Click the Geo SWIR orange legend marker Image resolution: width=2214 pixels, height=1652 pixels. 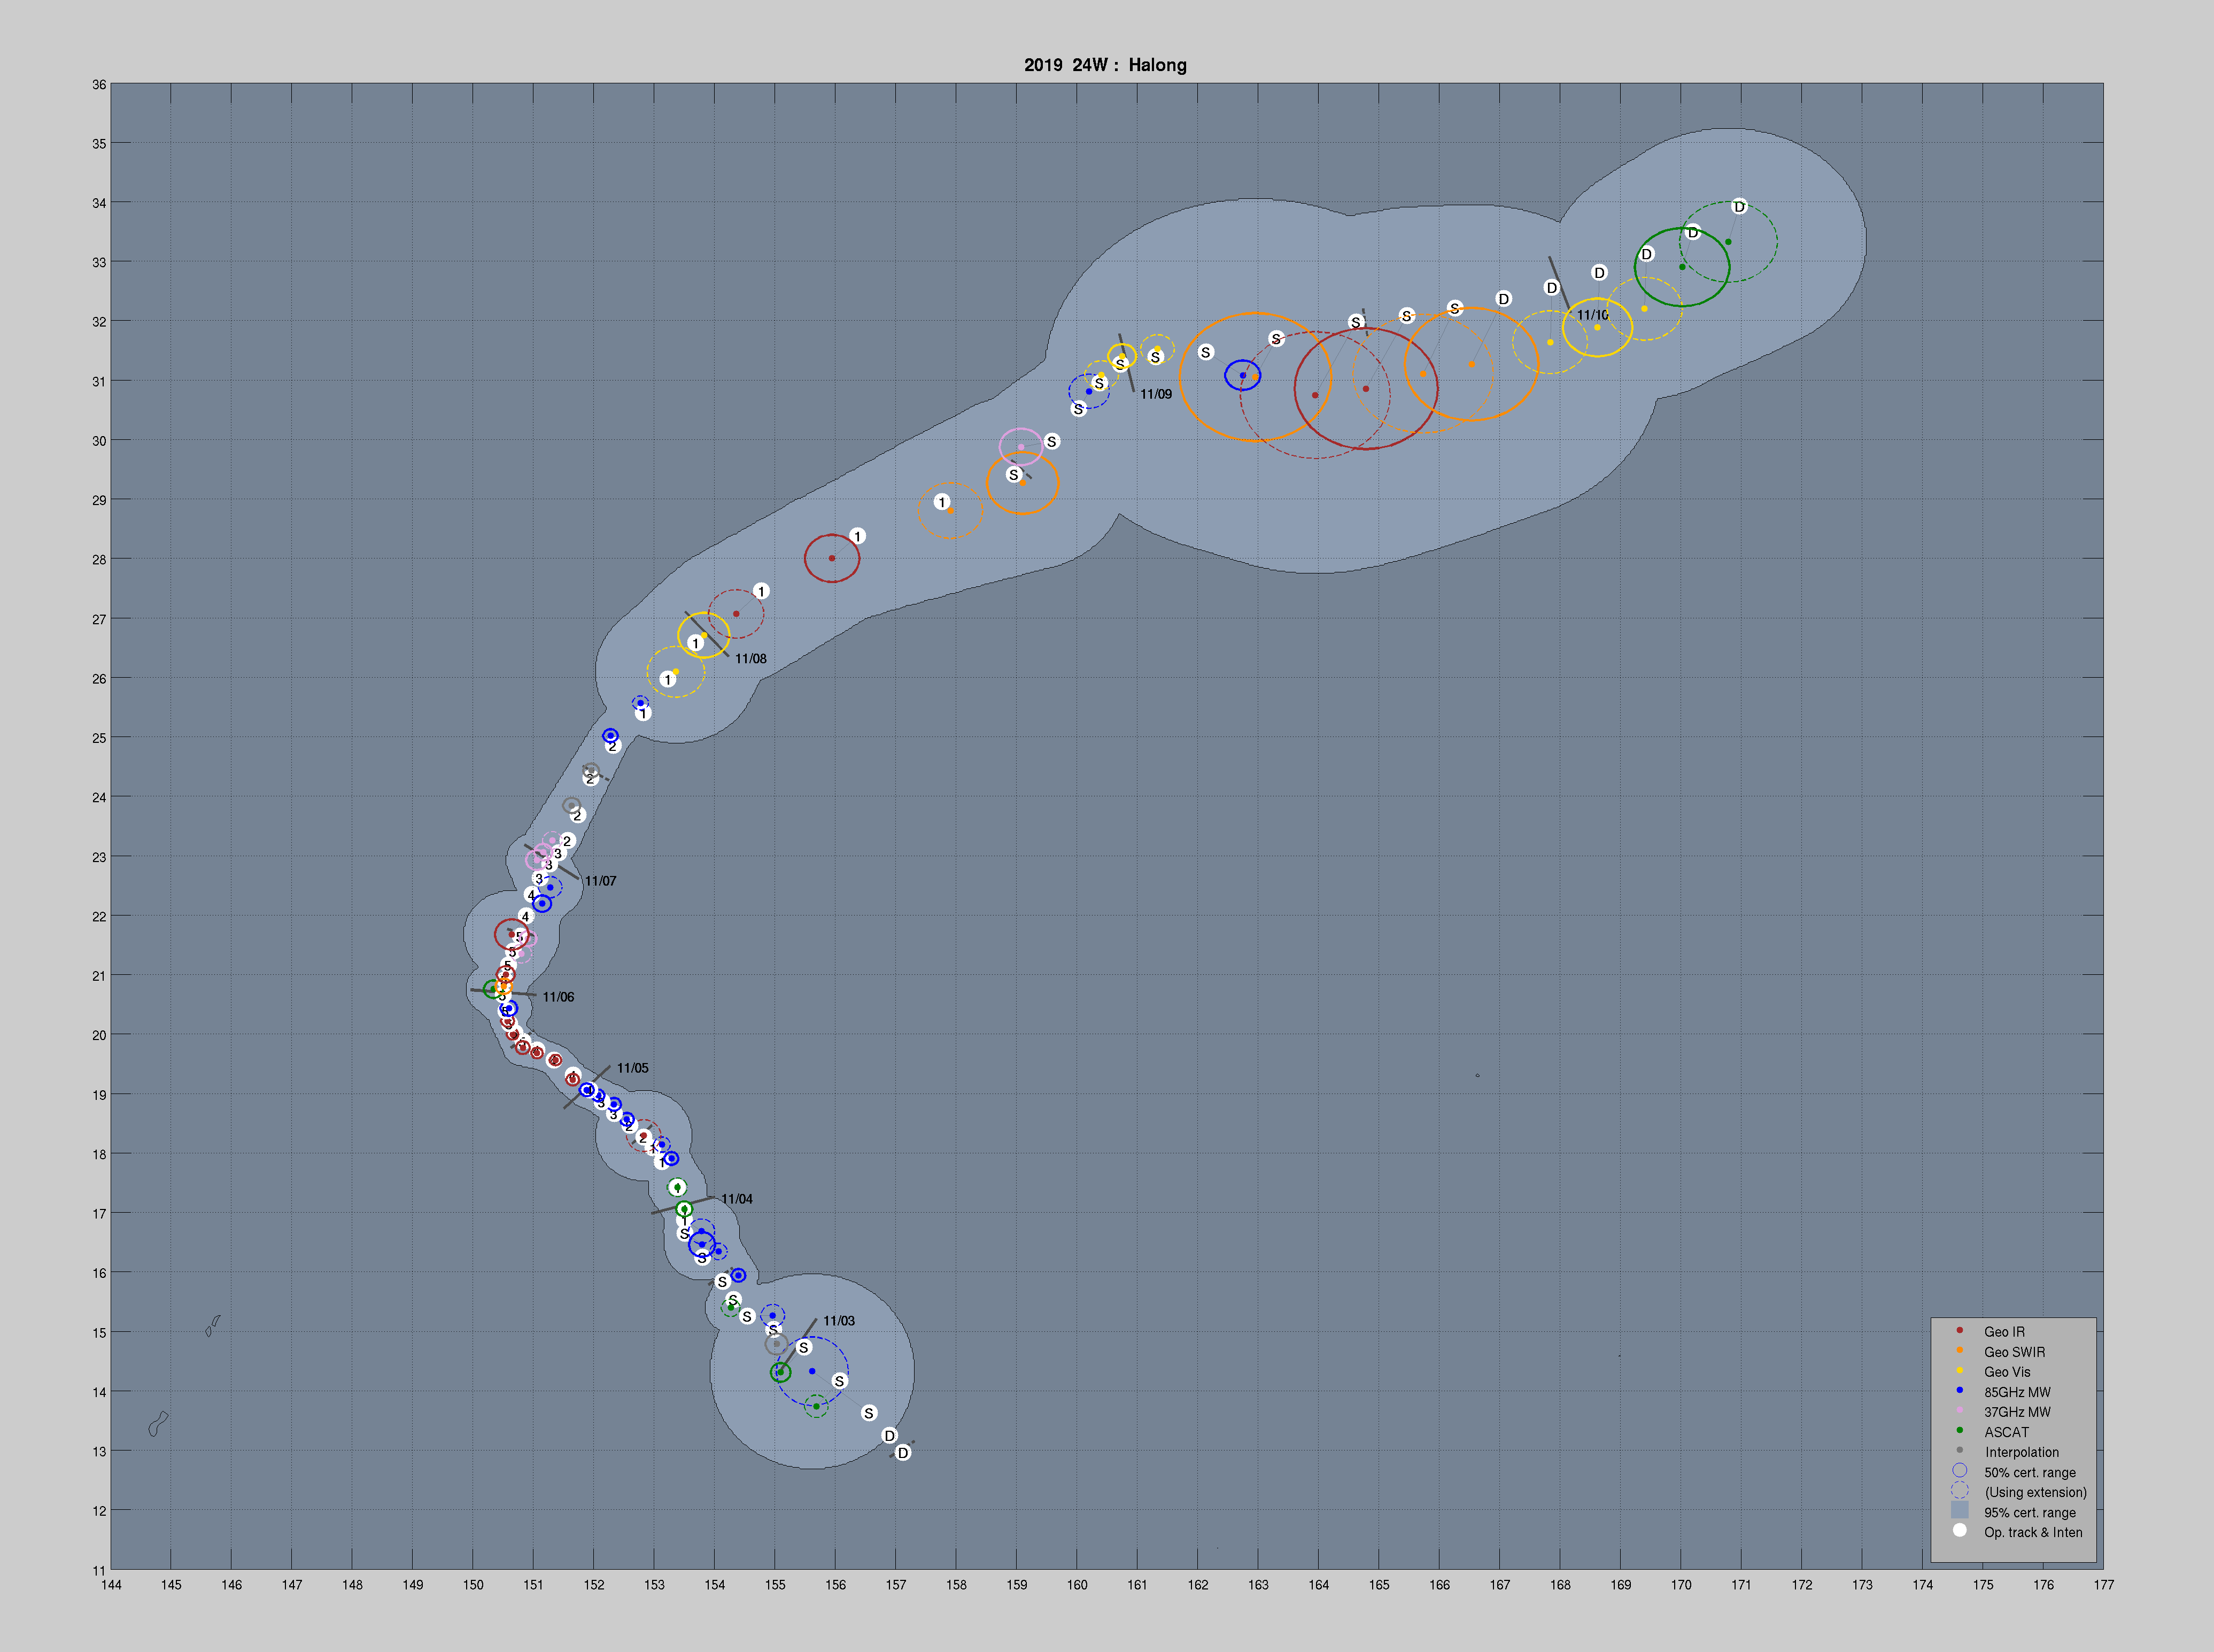point(1959,1351)
